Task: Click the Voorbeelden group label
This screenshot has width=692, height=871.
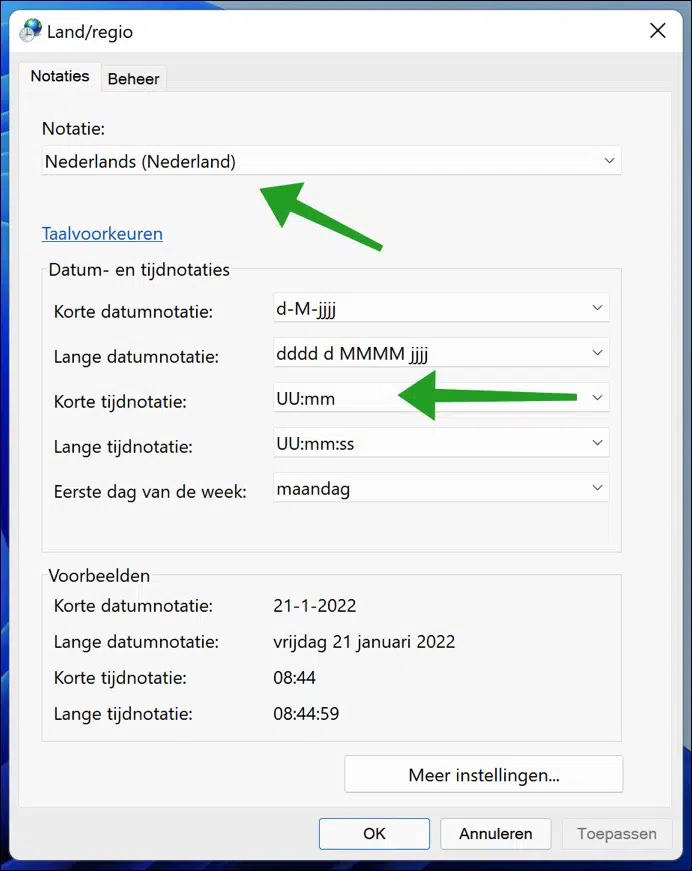Action: click(x=99, y=575)
